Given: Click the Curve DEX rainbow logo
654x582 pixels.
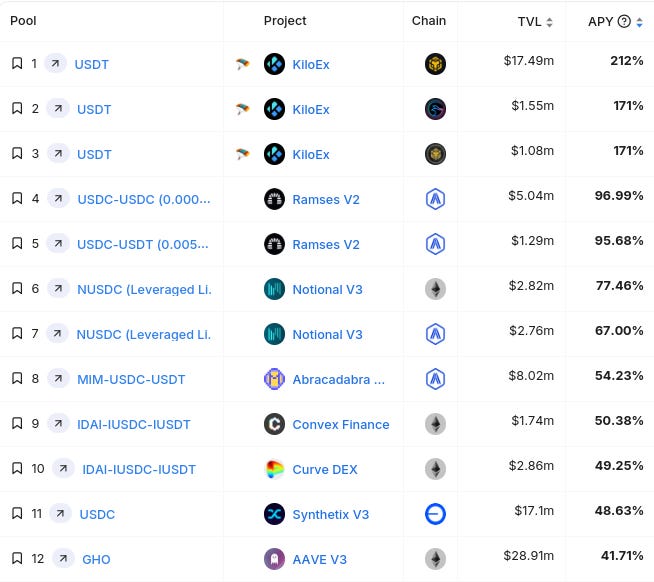Looking at the screenshot, I should click(274, 469).
